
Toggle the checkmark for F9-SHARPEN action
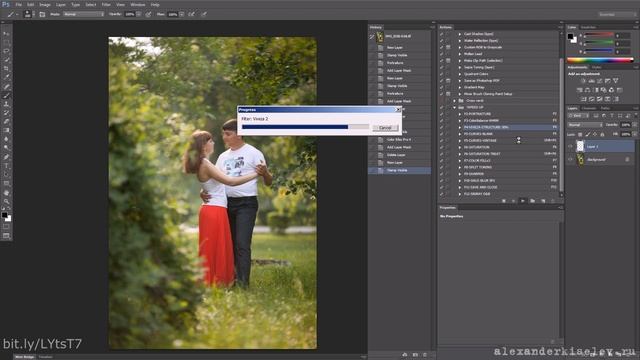(x=441, y=174)
